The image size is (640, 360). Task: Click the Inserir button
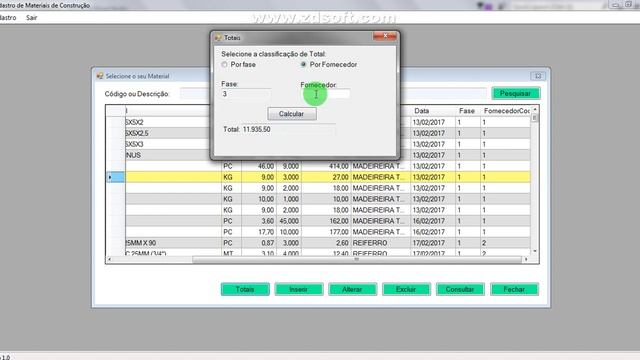[x=299, y=289]
